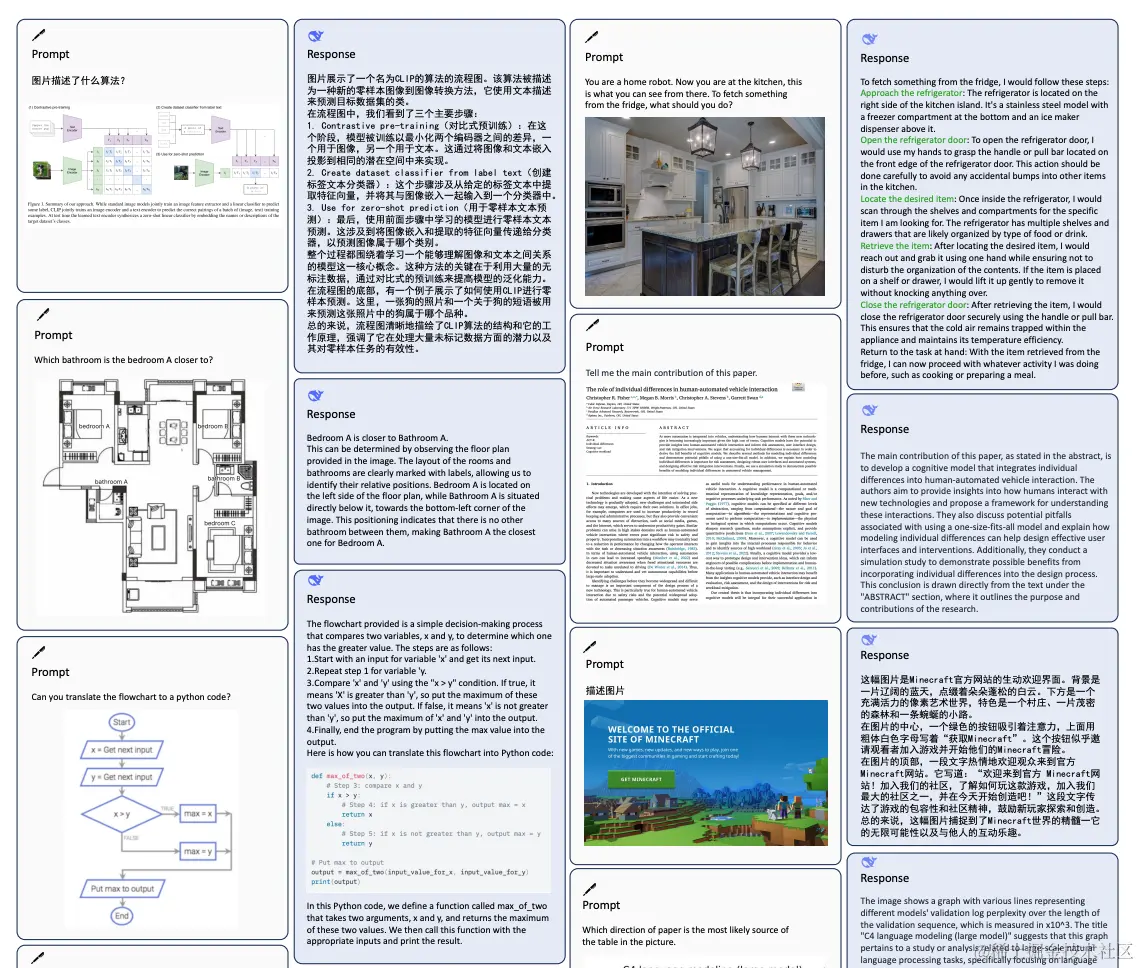Click the 'x > y' decision diamond
The image size is (1140, 968).
click(122, 814)
